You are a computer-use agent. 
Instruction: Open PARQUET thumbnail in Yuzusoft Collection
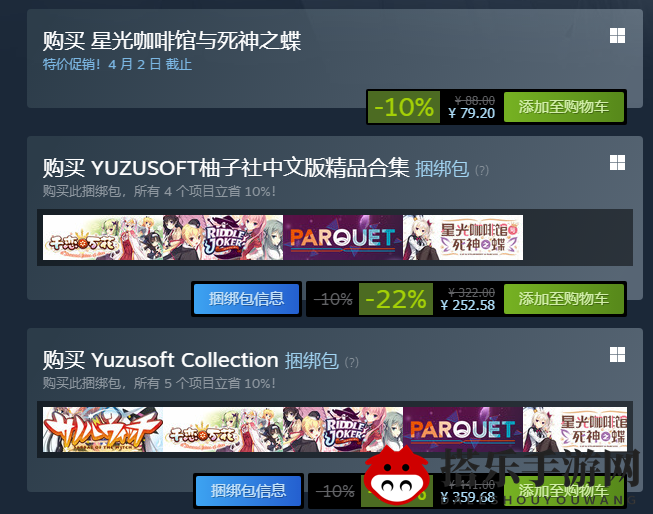pos(463,429)
